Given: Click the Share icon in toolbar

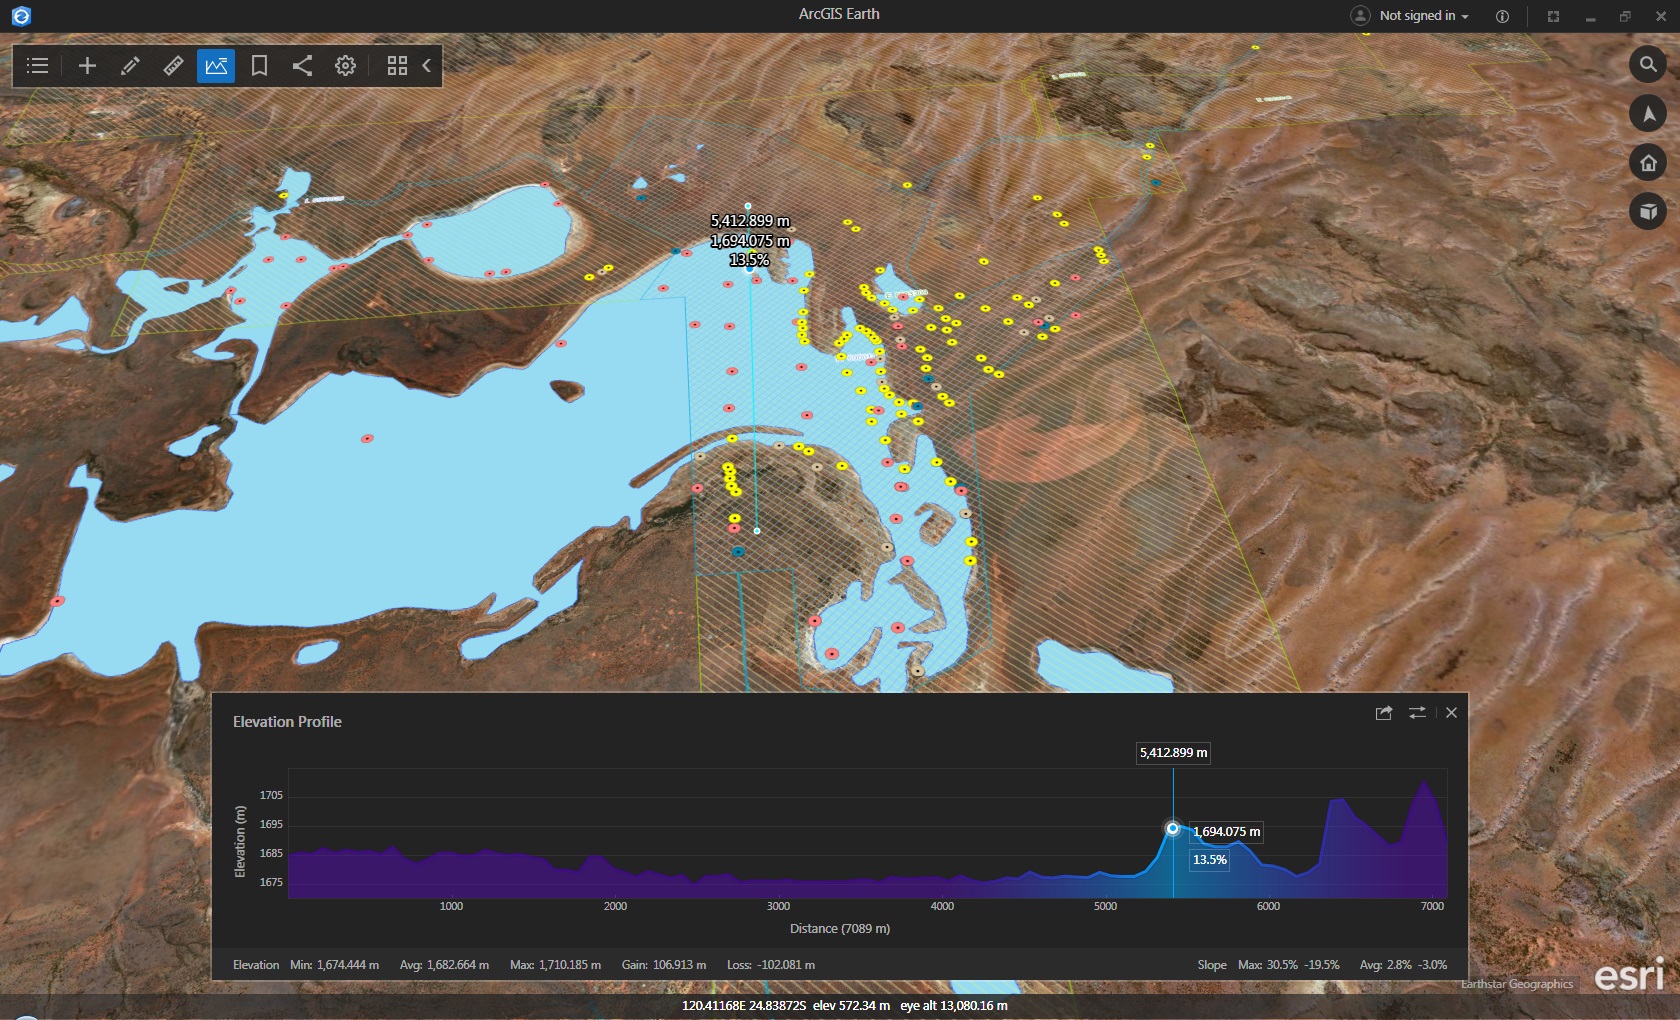Looking at the screenshot, I should [x=302, y=66].
